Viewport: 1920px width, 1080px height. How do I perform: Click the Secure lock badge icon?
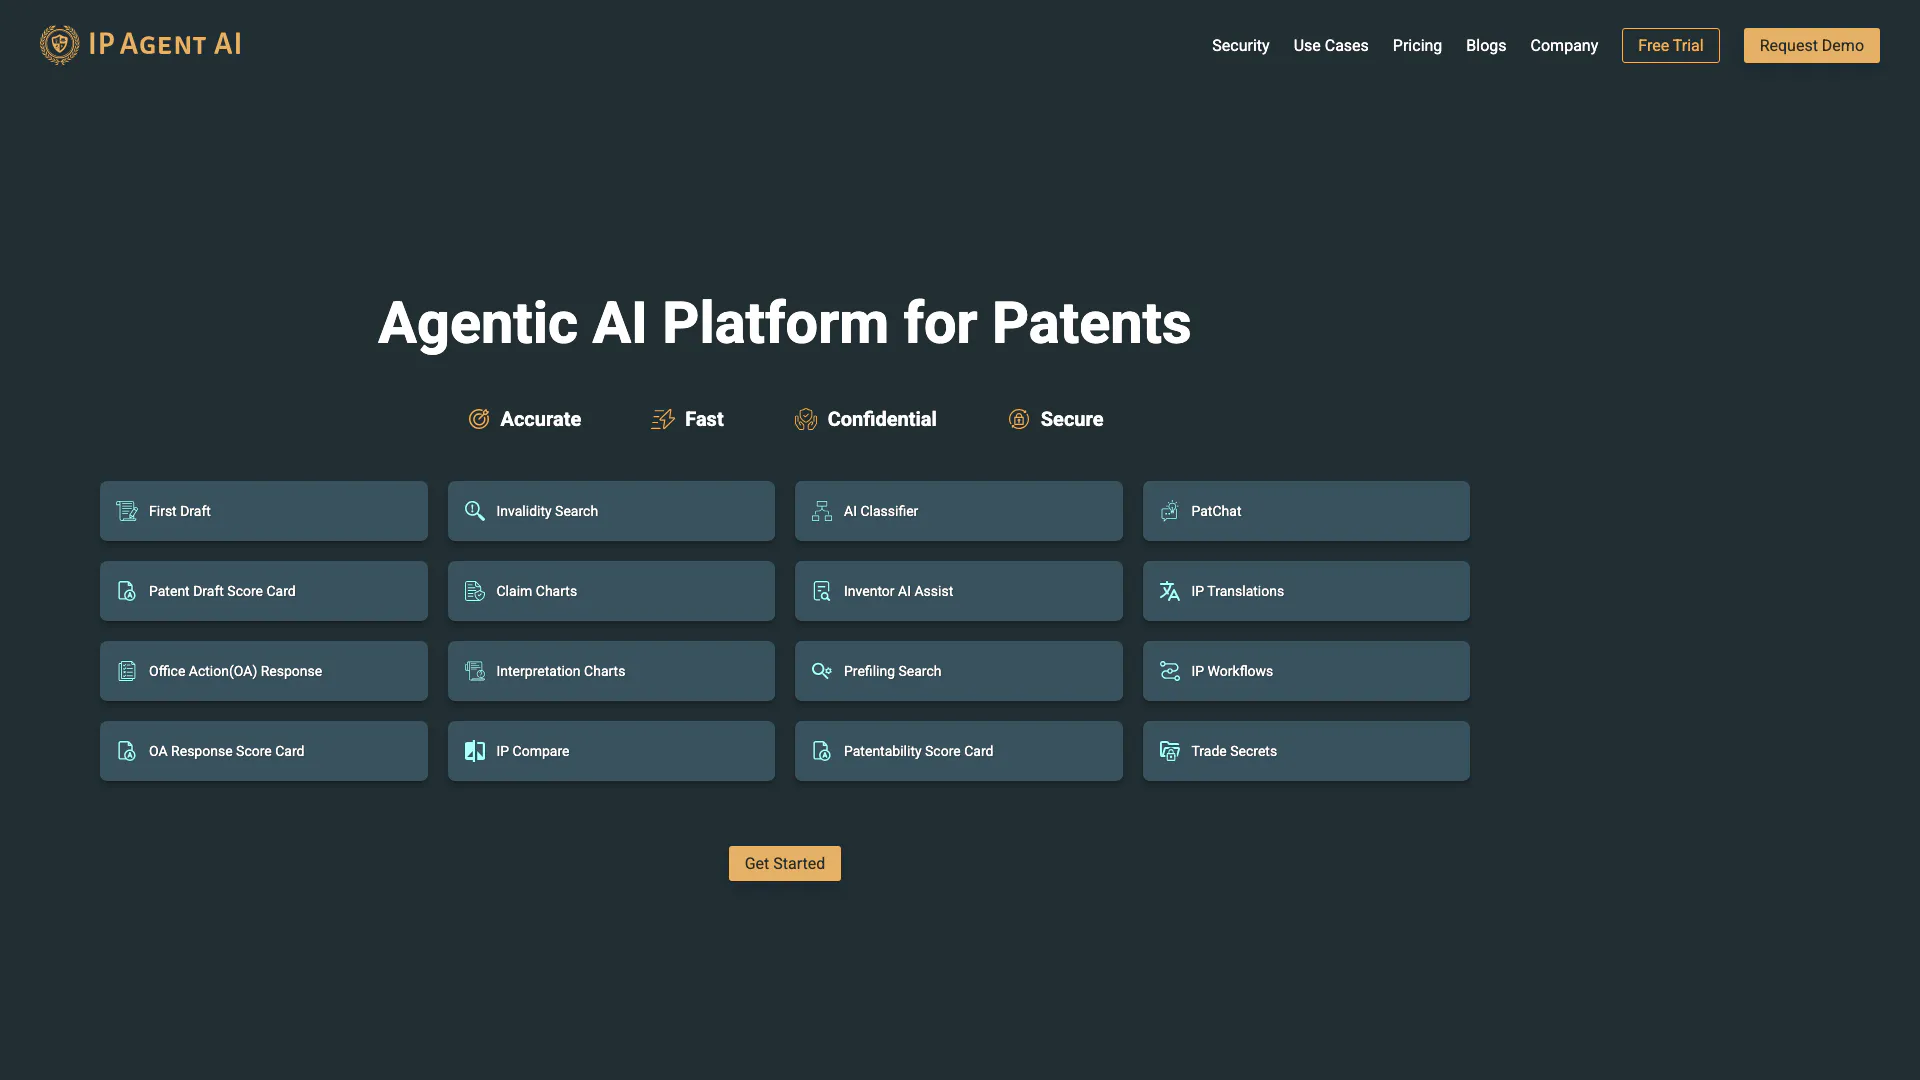(1018, 419)
